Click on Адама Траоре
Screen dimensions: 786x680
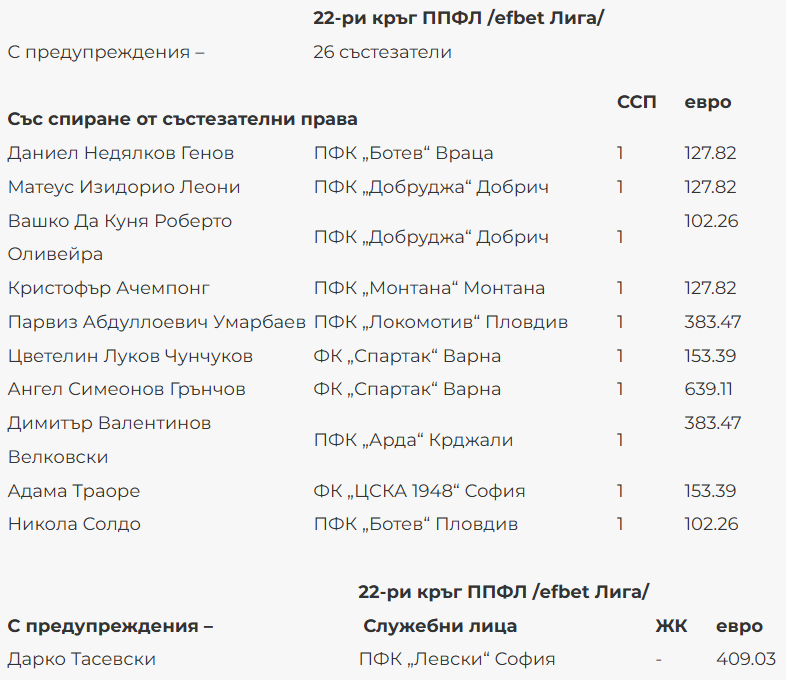click(x=74, y=491)
